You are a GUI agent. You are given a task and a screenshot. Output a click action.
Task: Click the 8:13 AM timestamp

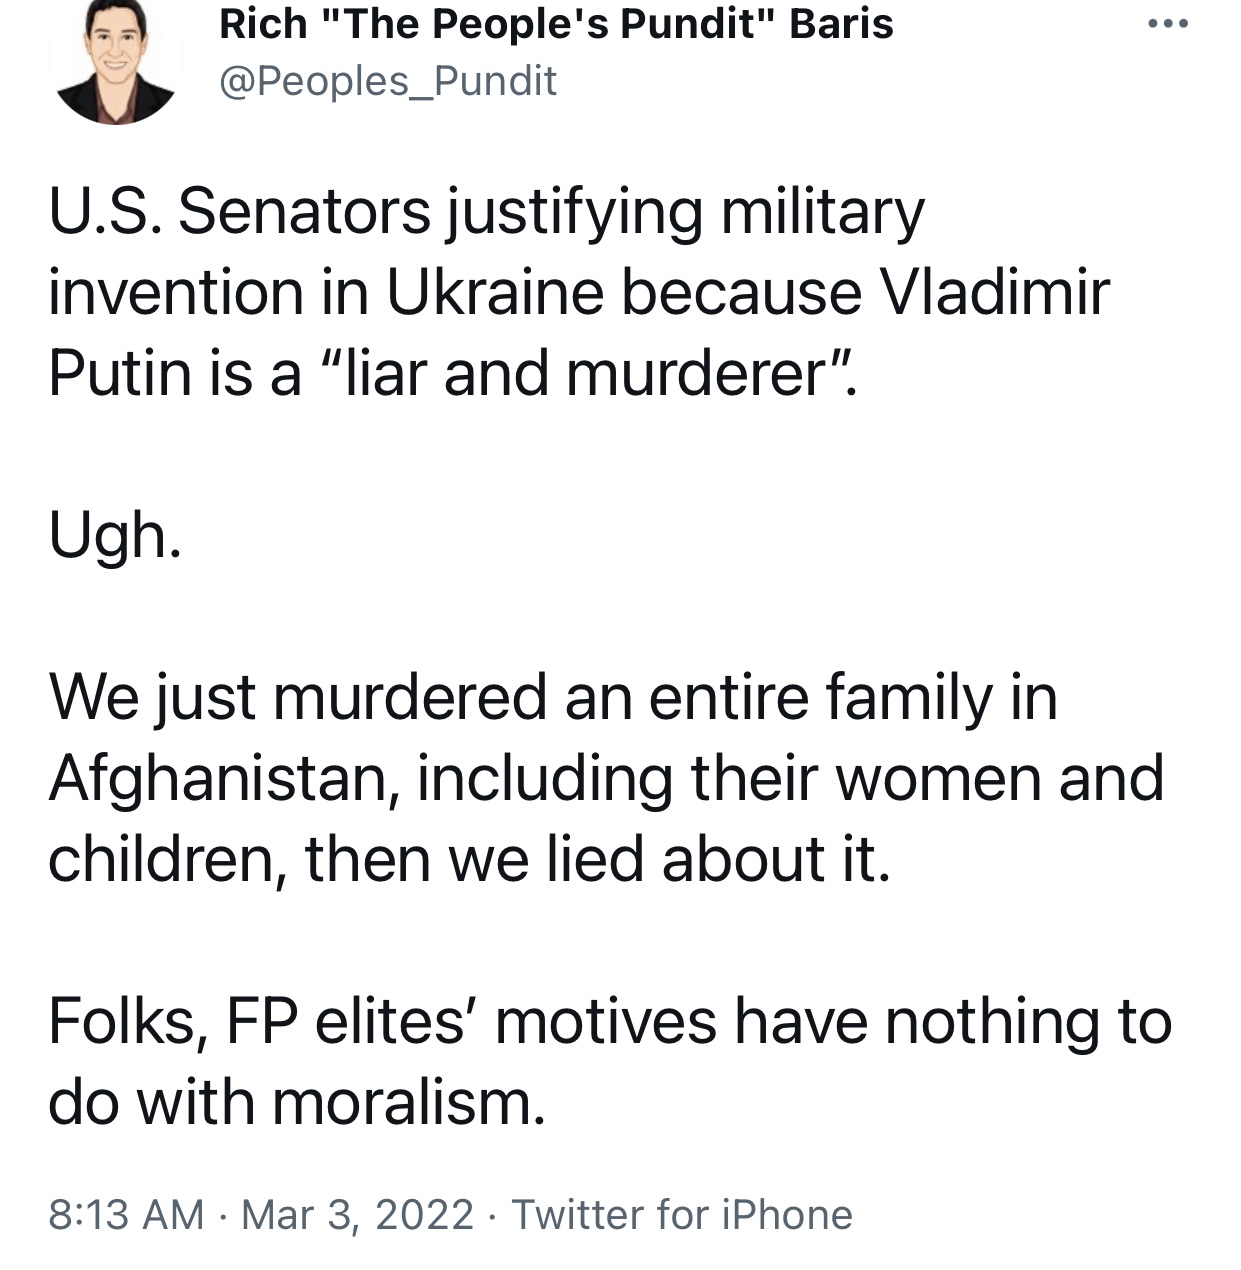[126, 1215]
